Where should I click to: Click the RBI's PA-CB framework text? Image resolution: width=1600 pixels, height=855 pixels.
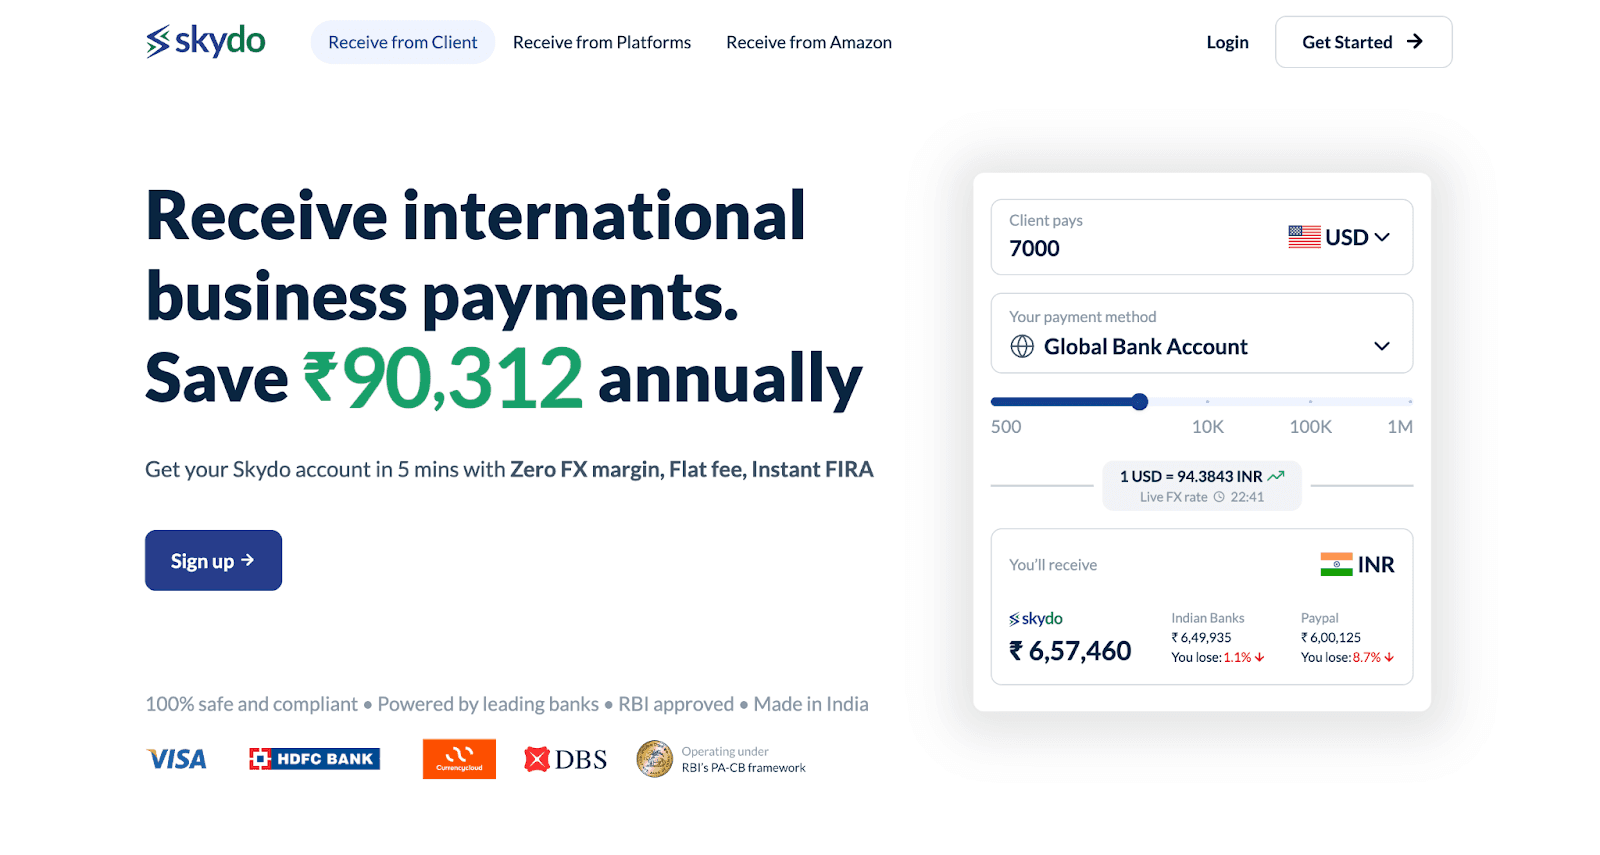click(x=744, y=768)
